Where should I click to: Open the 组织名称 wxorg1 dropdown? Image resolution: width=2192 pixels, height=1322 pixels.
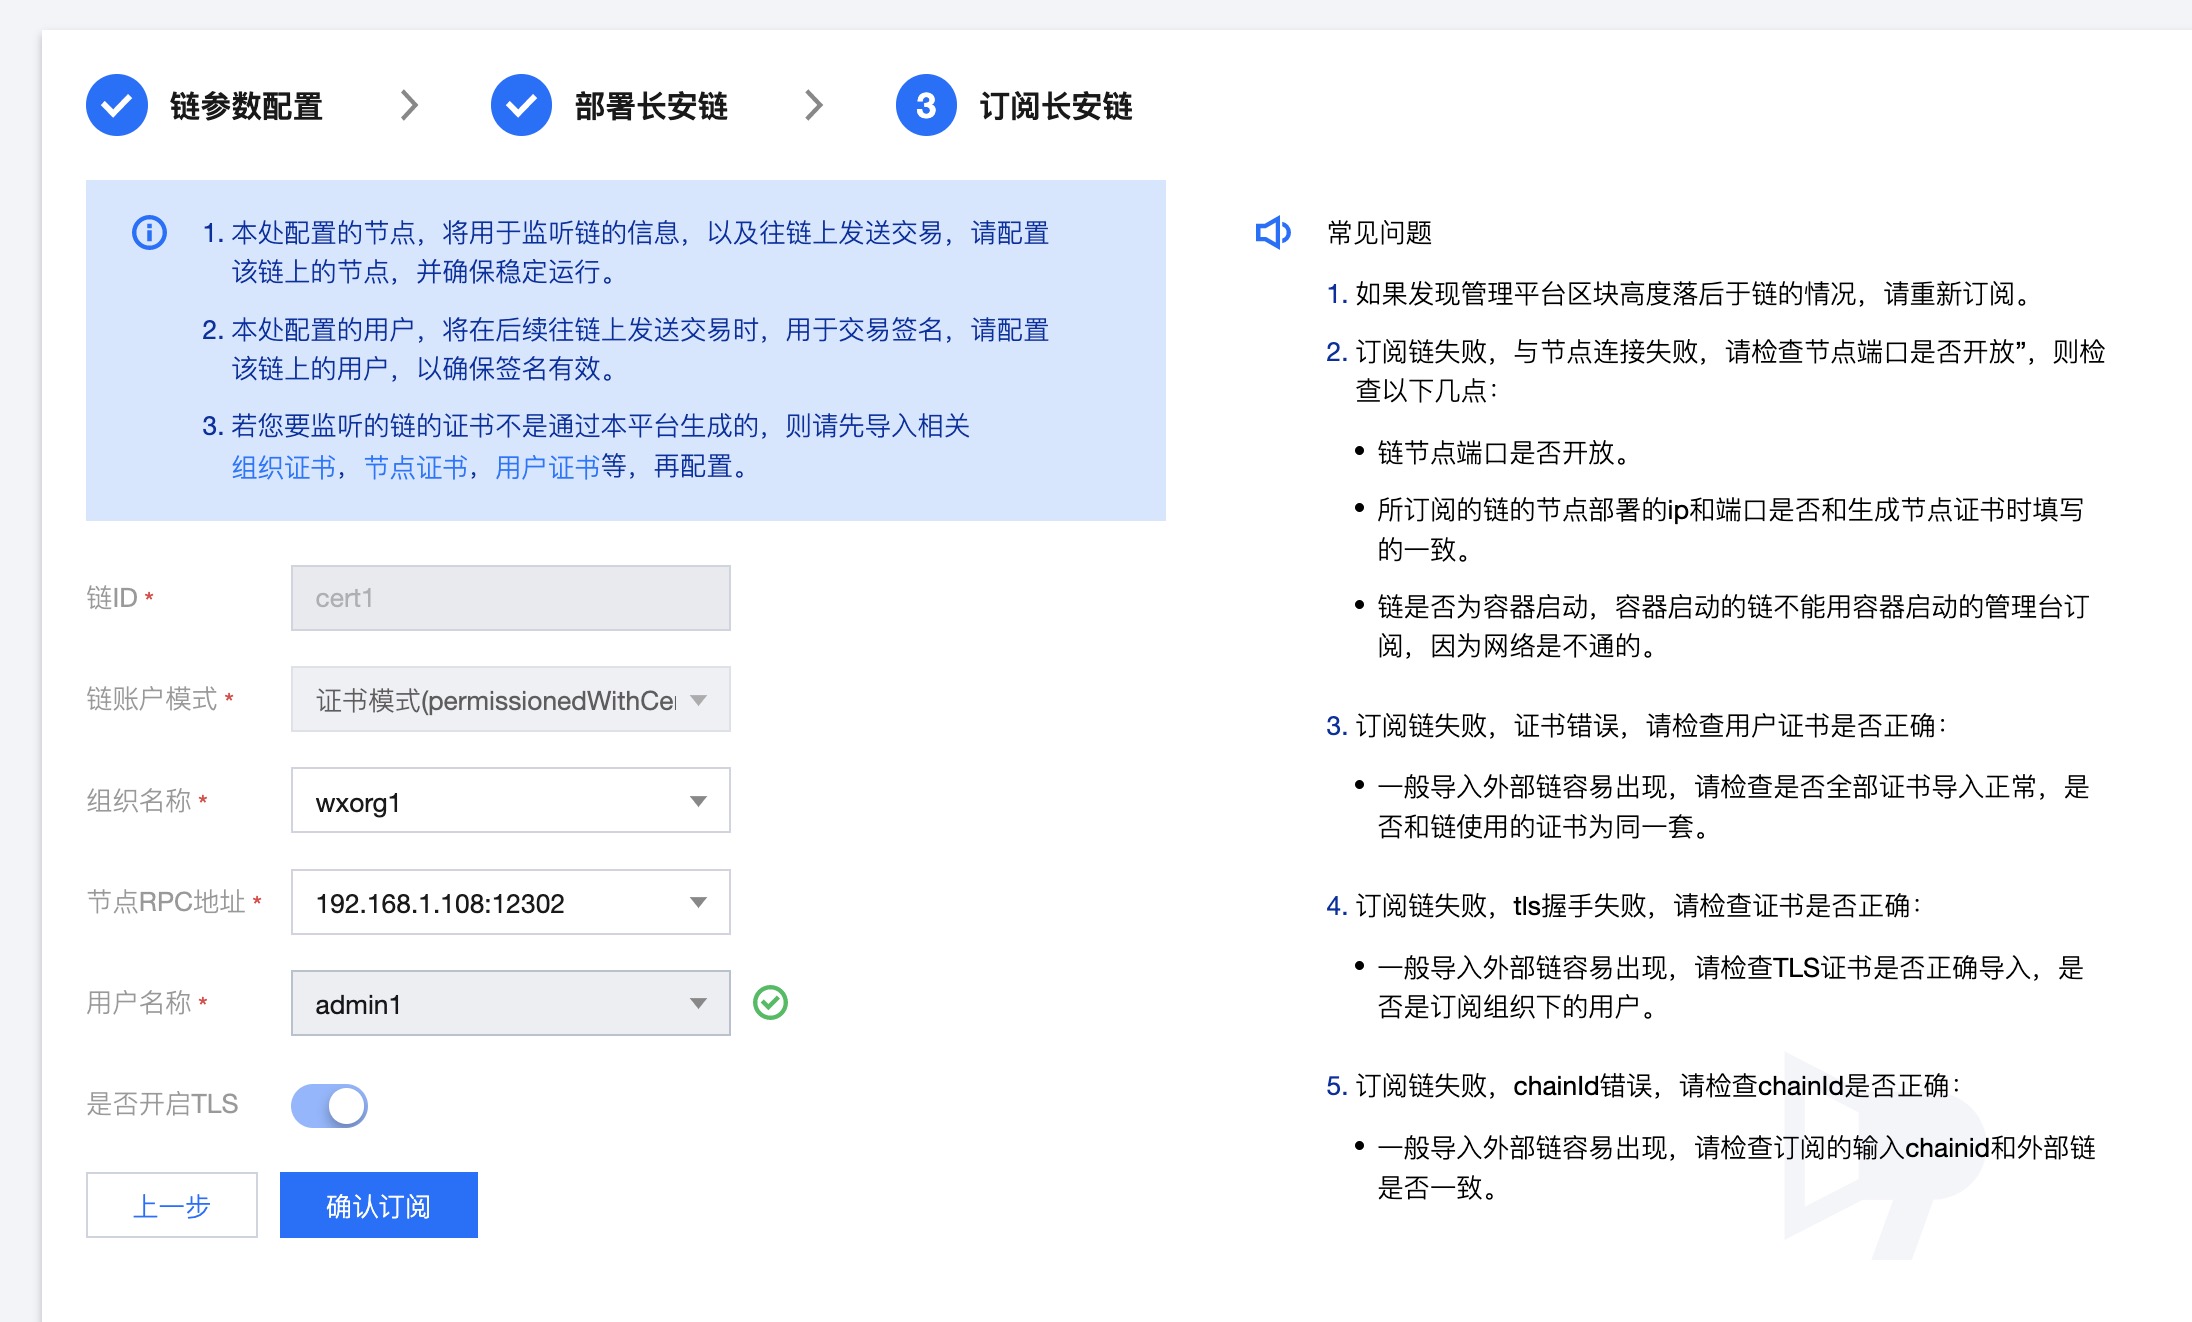point(510,801)
